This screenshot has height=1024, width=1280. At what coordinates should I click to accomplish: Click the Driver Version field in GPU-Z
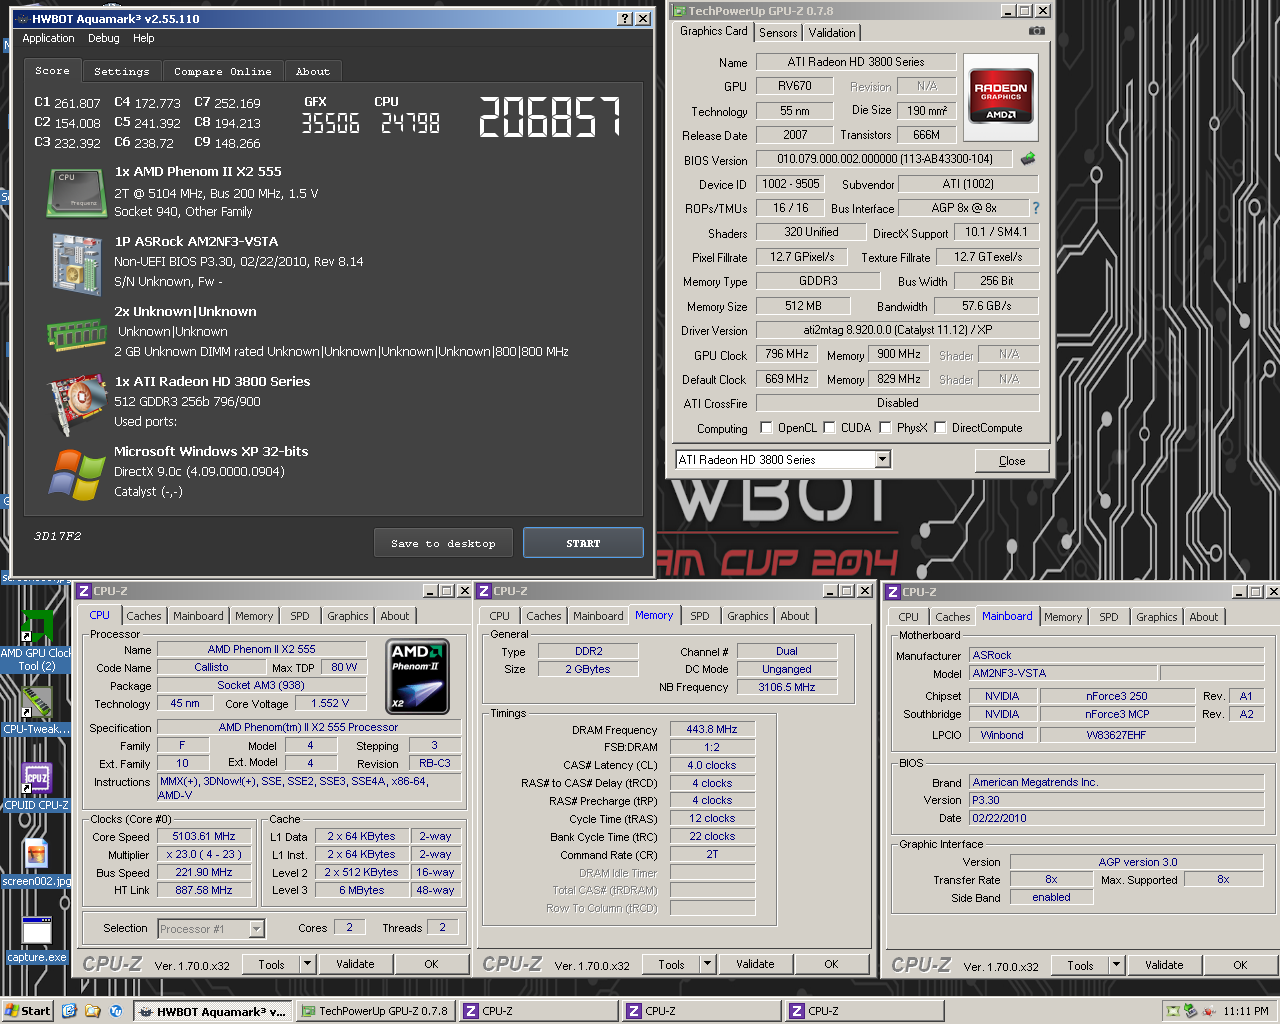click(897, 330)
